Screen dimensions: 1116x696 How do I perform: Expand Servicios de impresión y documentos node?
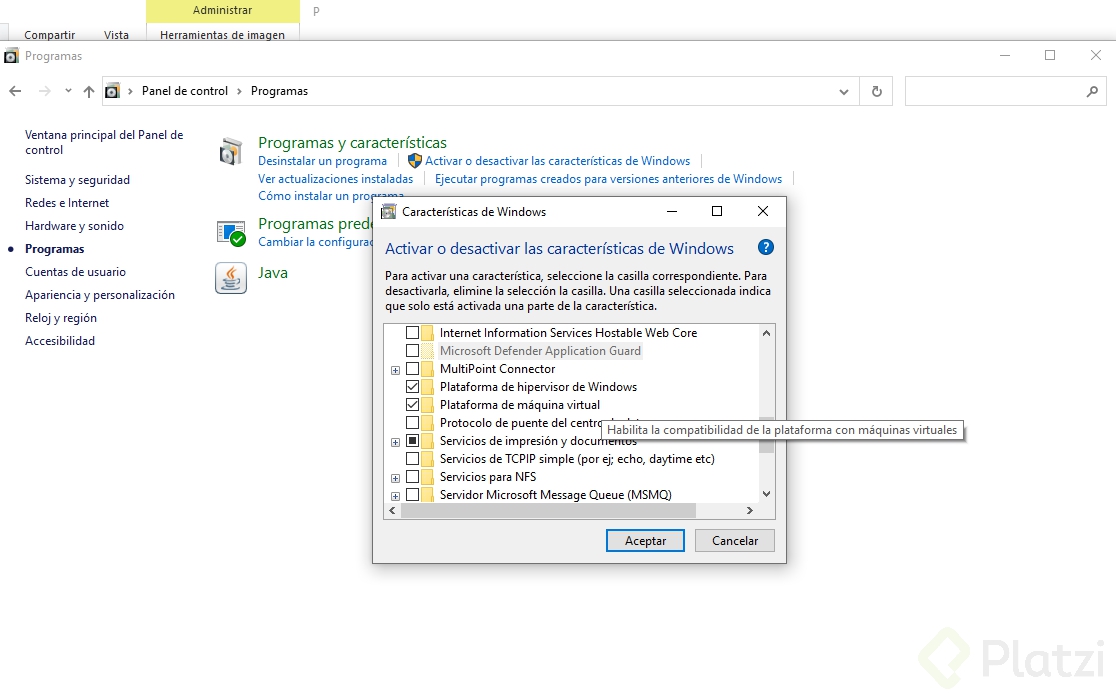pos(395,442)
